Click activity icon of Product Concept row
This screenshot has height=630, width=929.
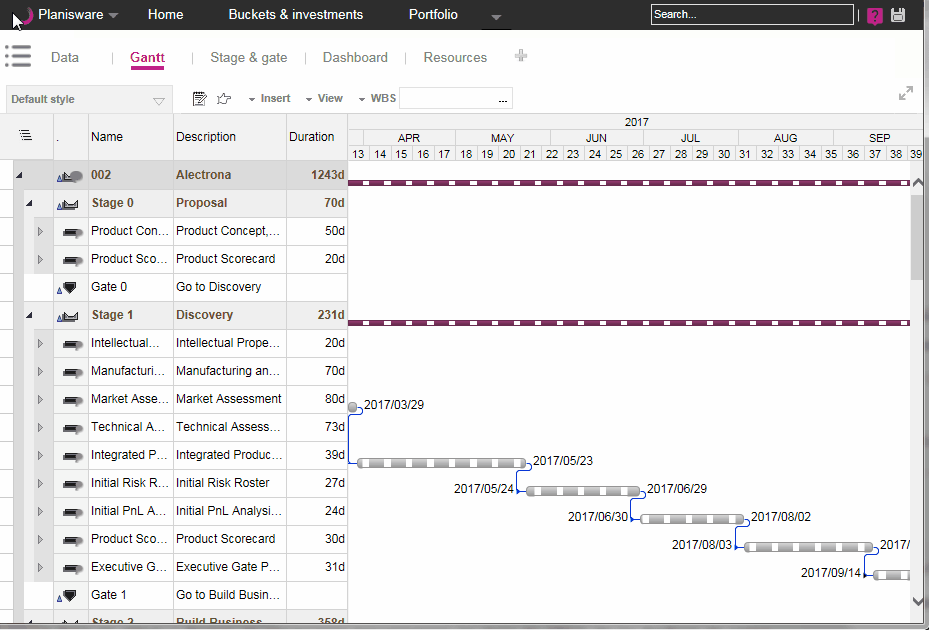point(72,232)
